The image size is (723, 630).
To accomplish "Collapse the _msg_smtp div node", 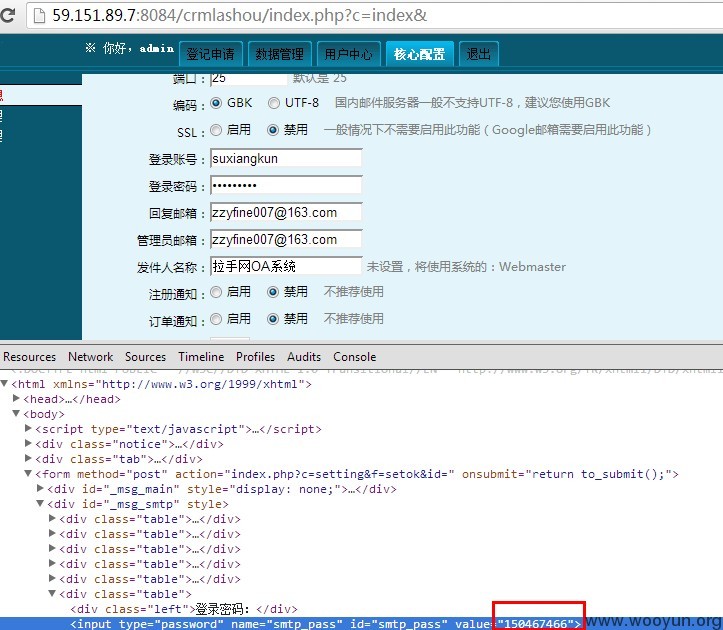I will pyautogui.click(x=40, y=503).
